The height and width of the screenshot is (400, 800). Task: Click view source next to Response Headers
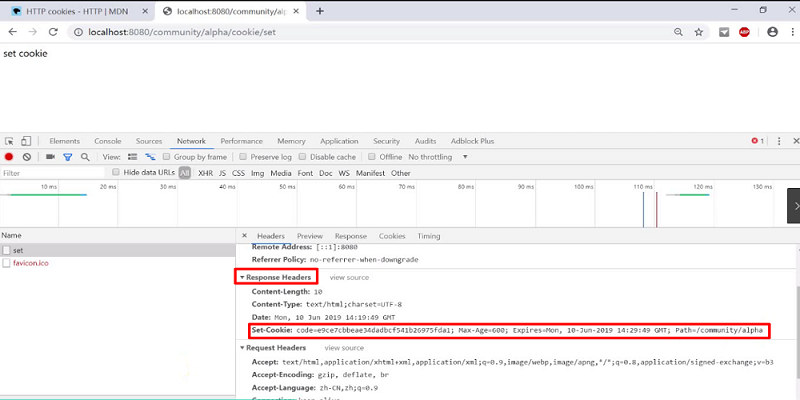349,278
